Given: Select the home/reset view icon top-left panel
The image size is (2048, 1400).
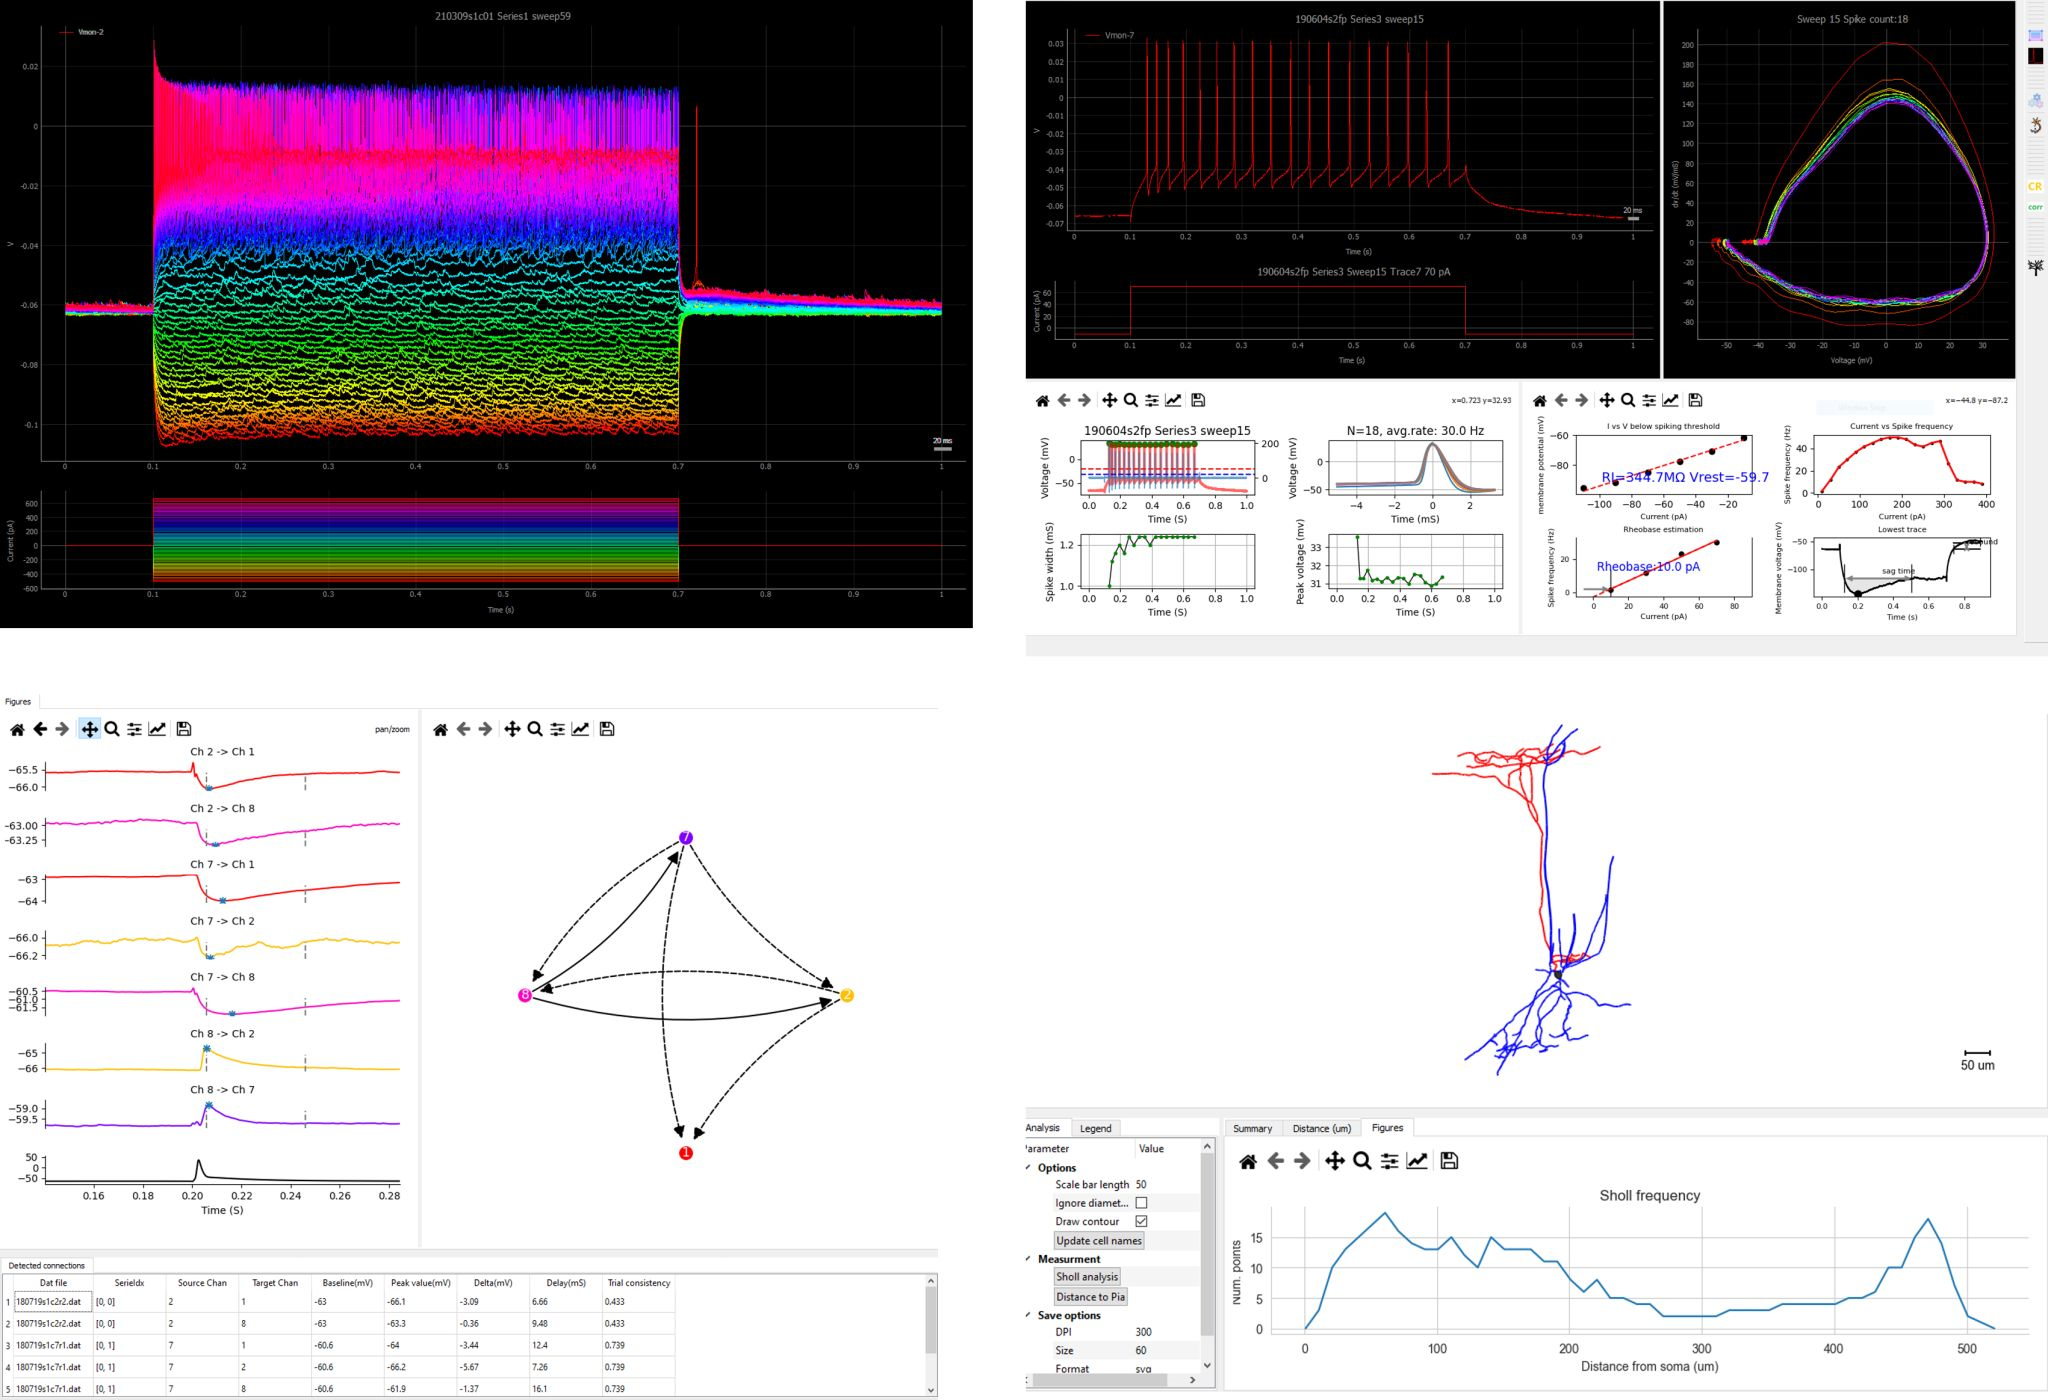Looking at the screenshot, I should pyautogui.click(x=16, y=728).
